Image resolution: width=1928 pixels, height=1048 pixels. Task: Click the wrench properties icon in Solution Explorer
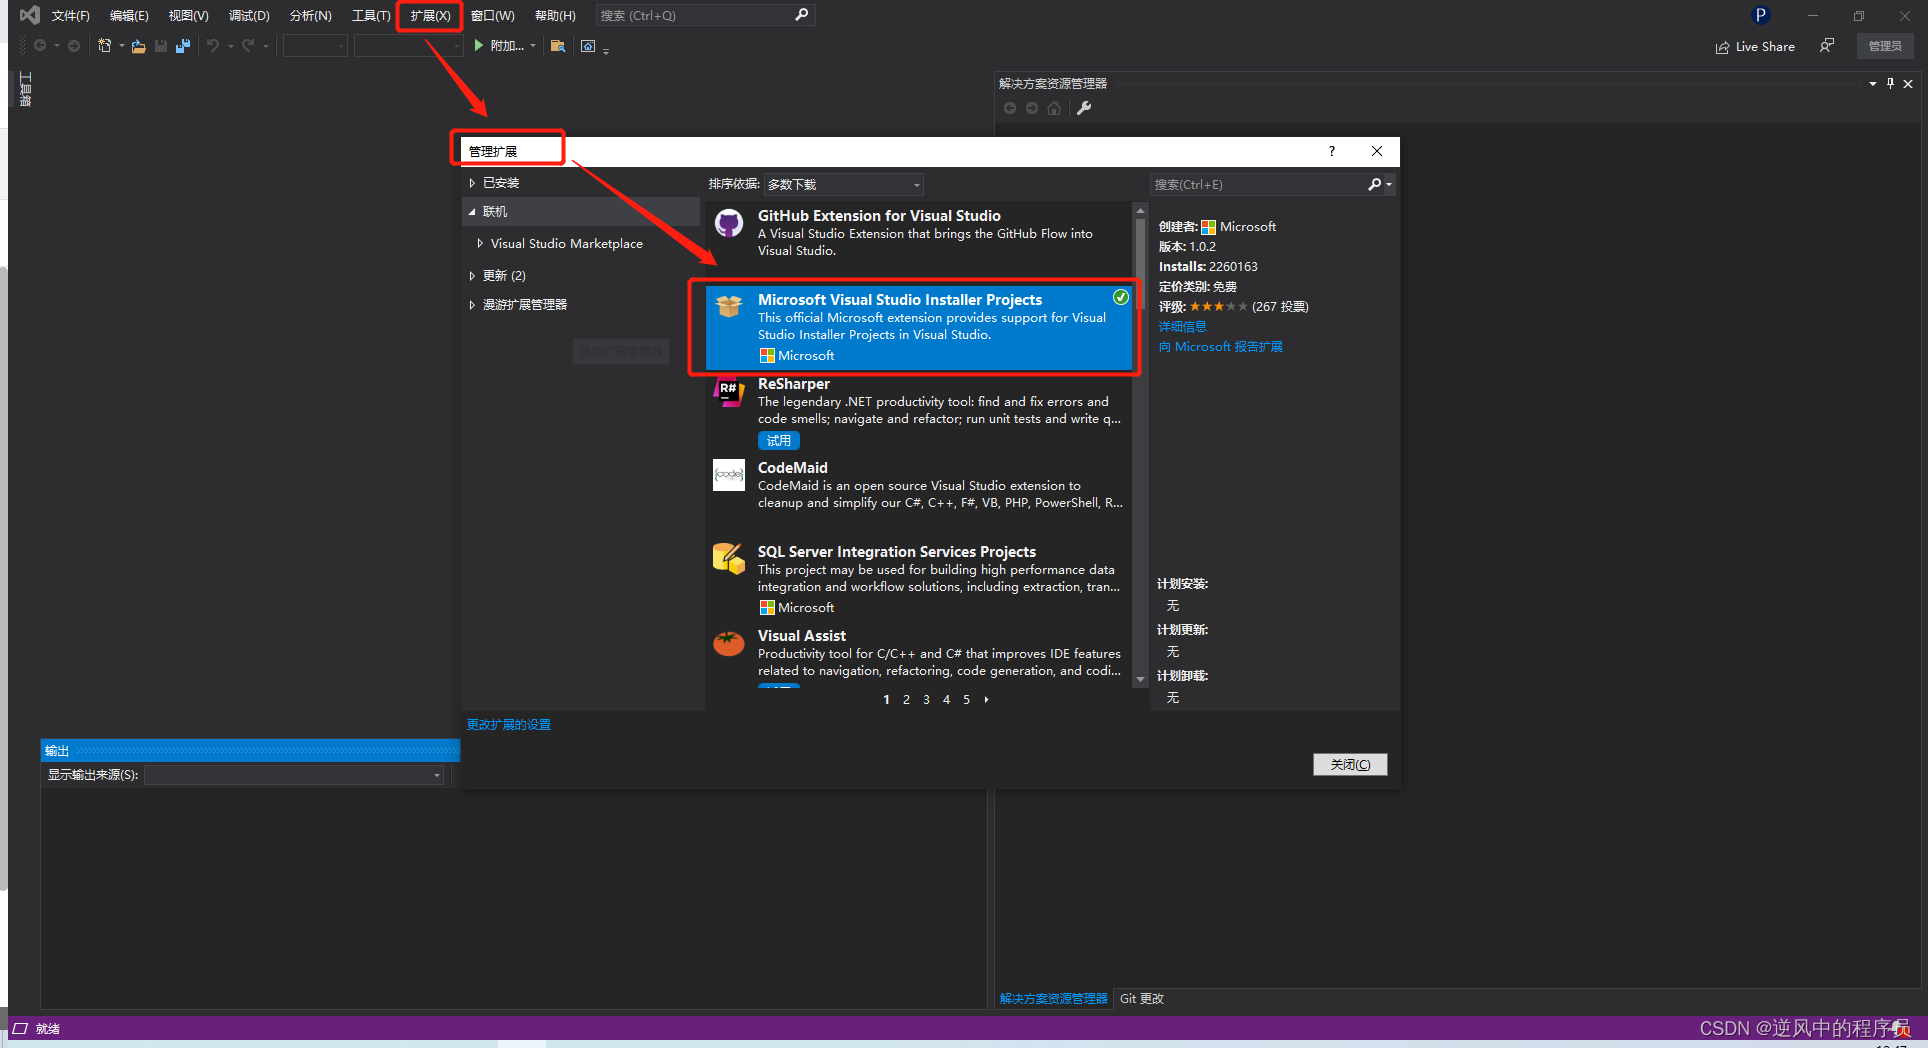coord(1084,108)
